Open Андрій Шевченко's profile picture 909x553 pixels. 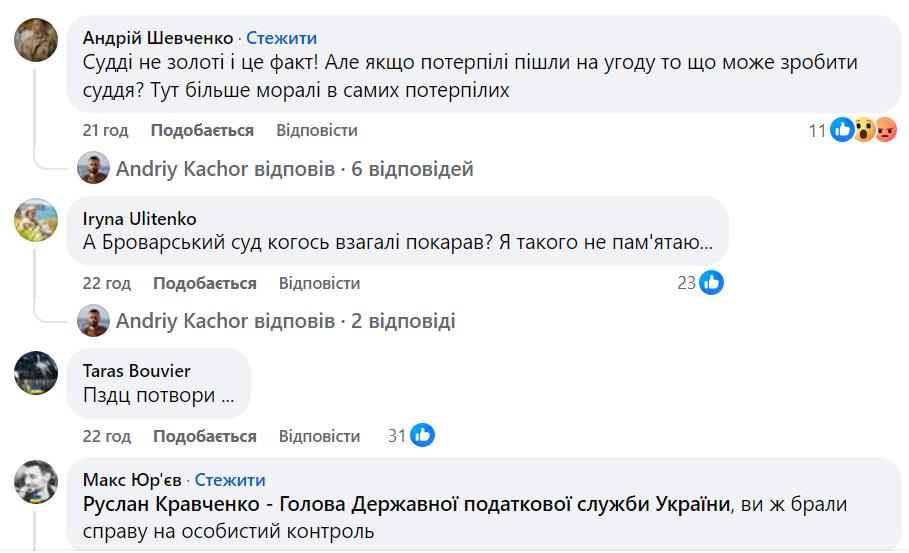point(37,40)
